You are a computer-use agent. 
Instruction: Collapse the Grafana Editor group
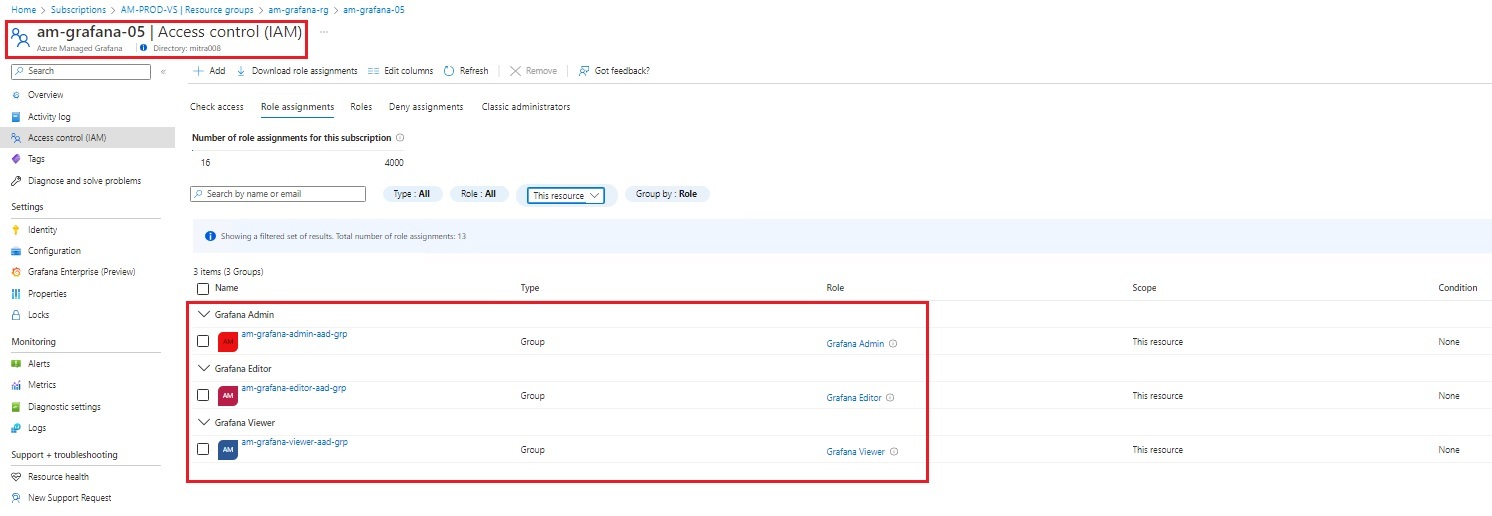click(x=204, y=369)
